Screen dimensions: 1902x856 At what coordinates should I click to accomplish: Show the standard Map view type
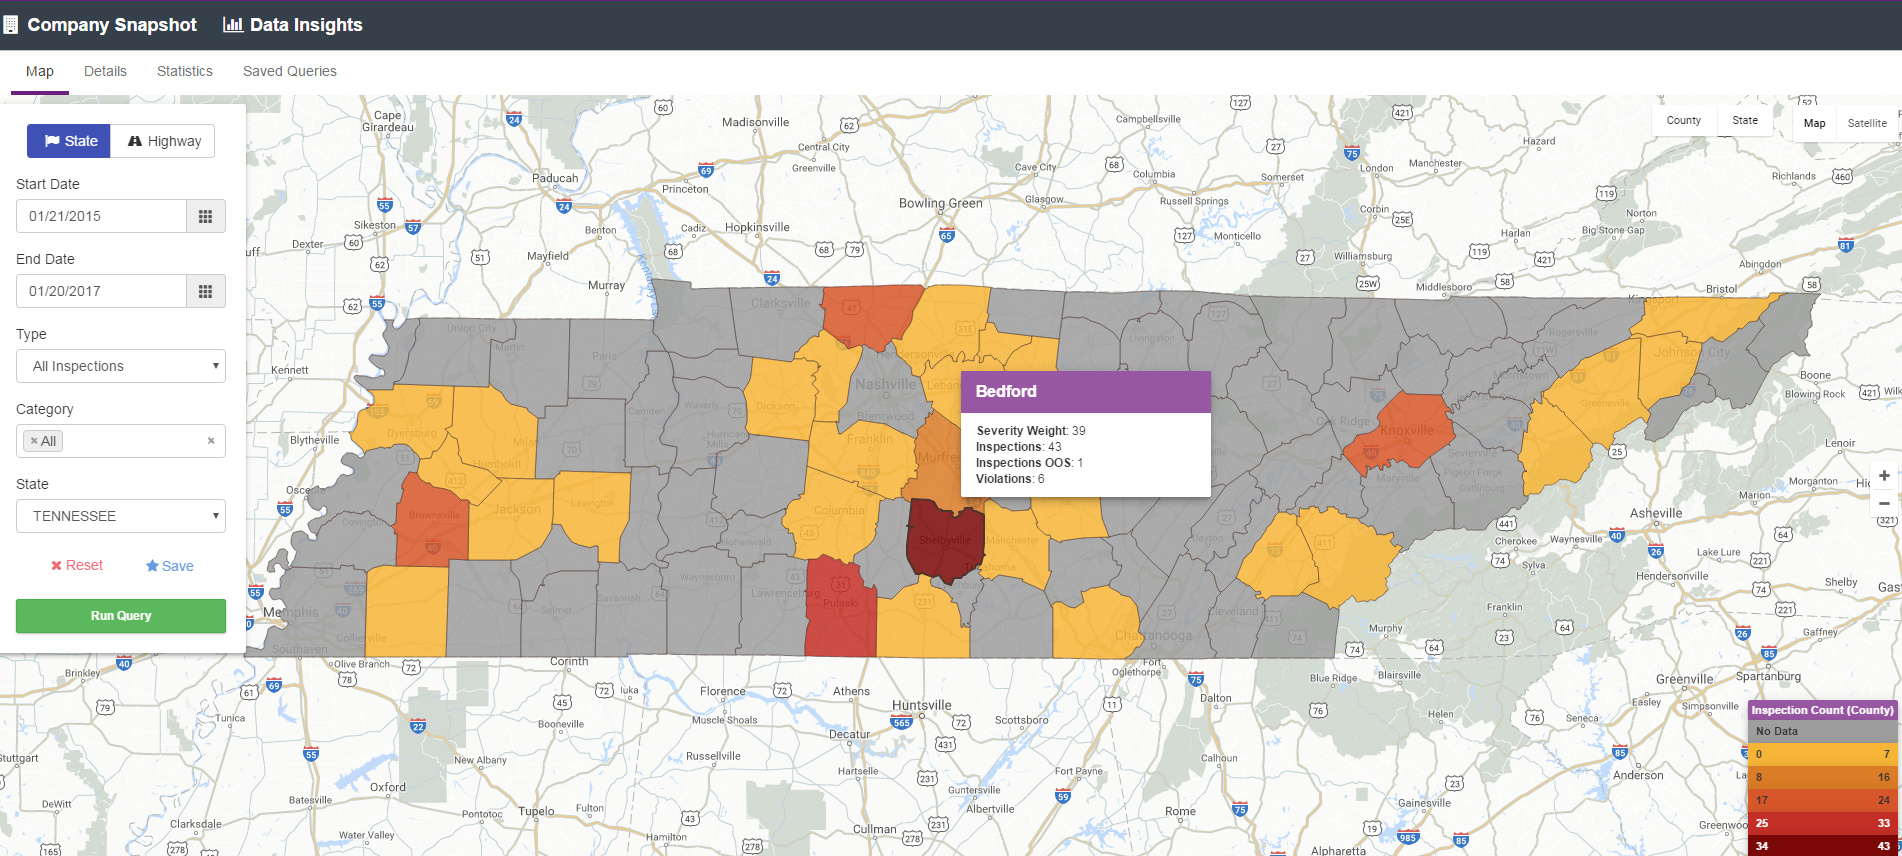pos(1814,123)
